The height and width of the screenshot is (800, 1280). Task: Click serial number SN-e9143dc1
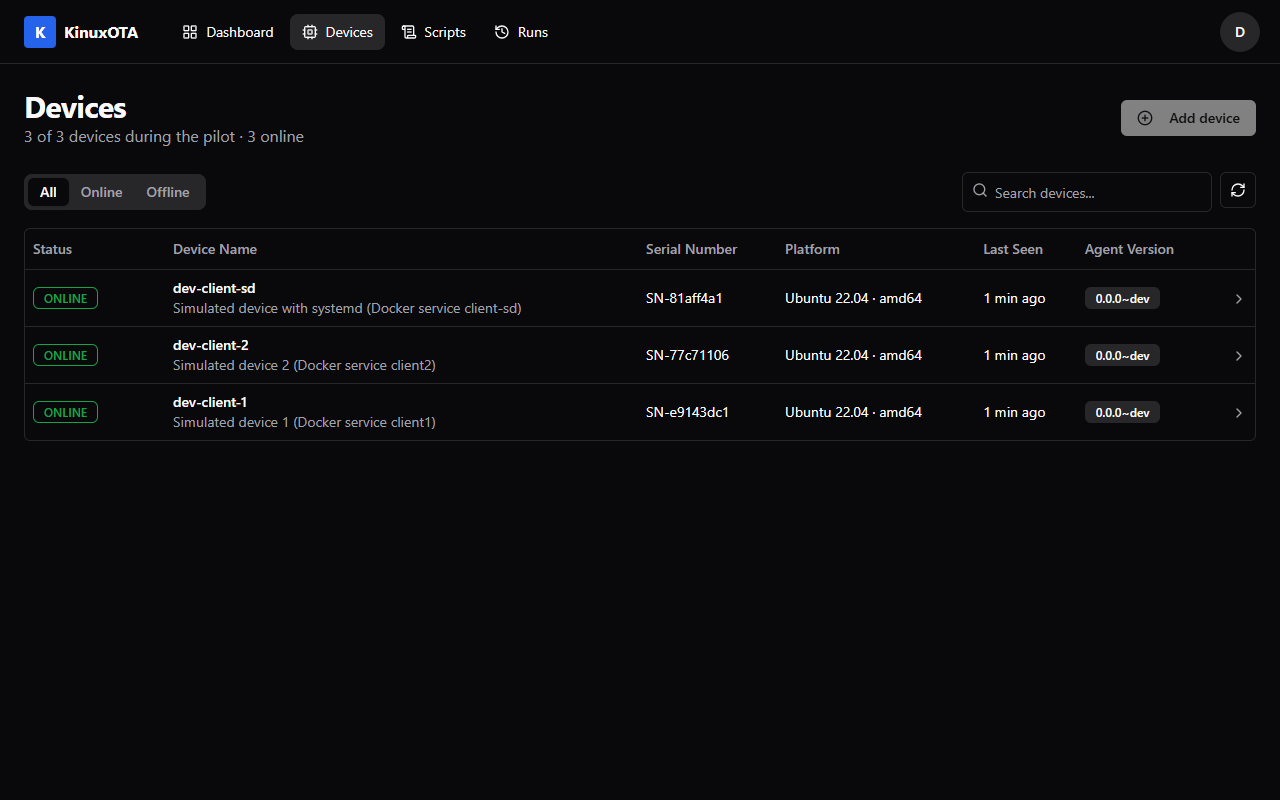[687, 412]
